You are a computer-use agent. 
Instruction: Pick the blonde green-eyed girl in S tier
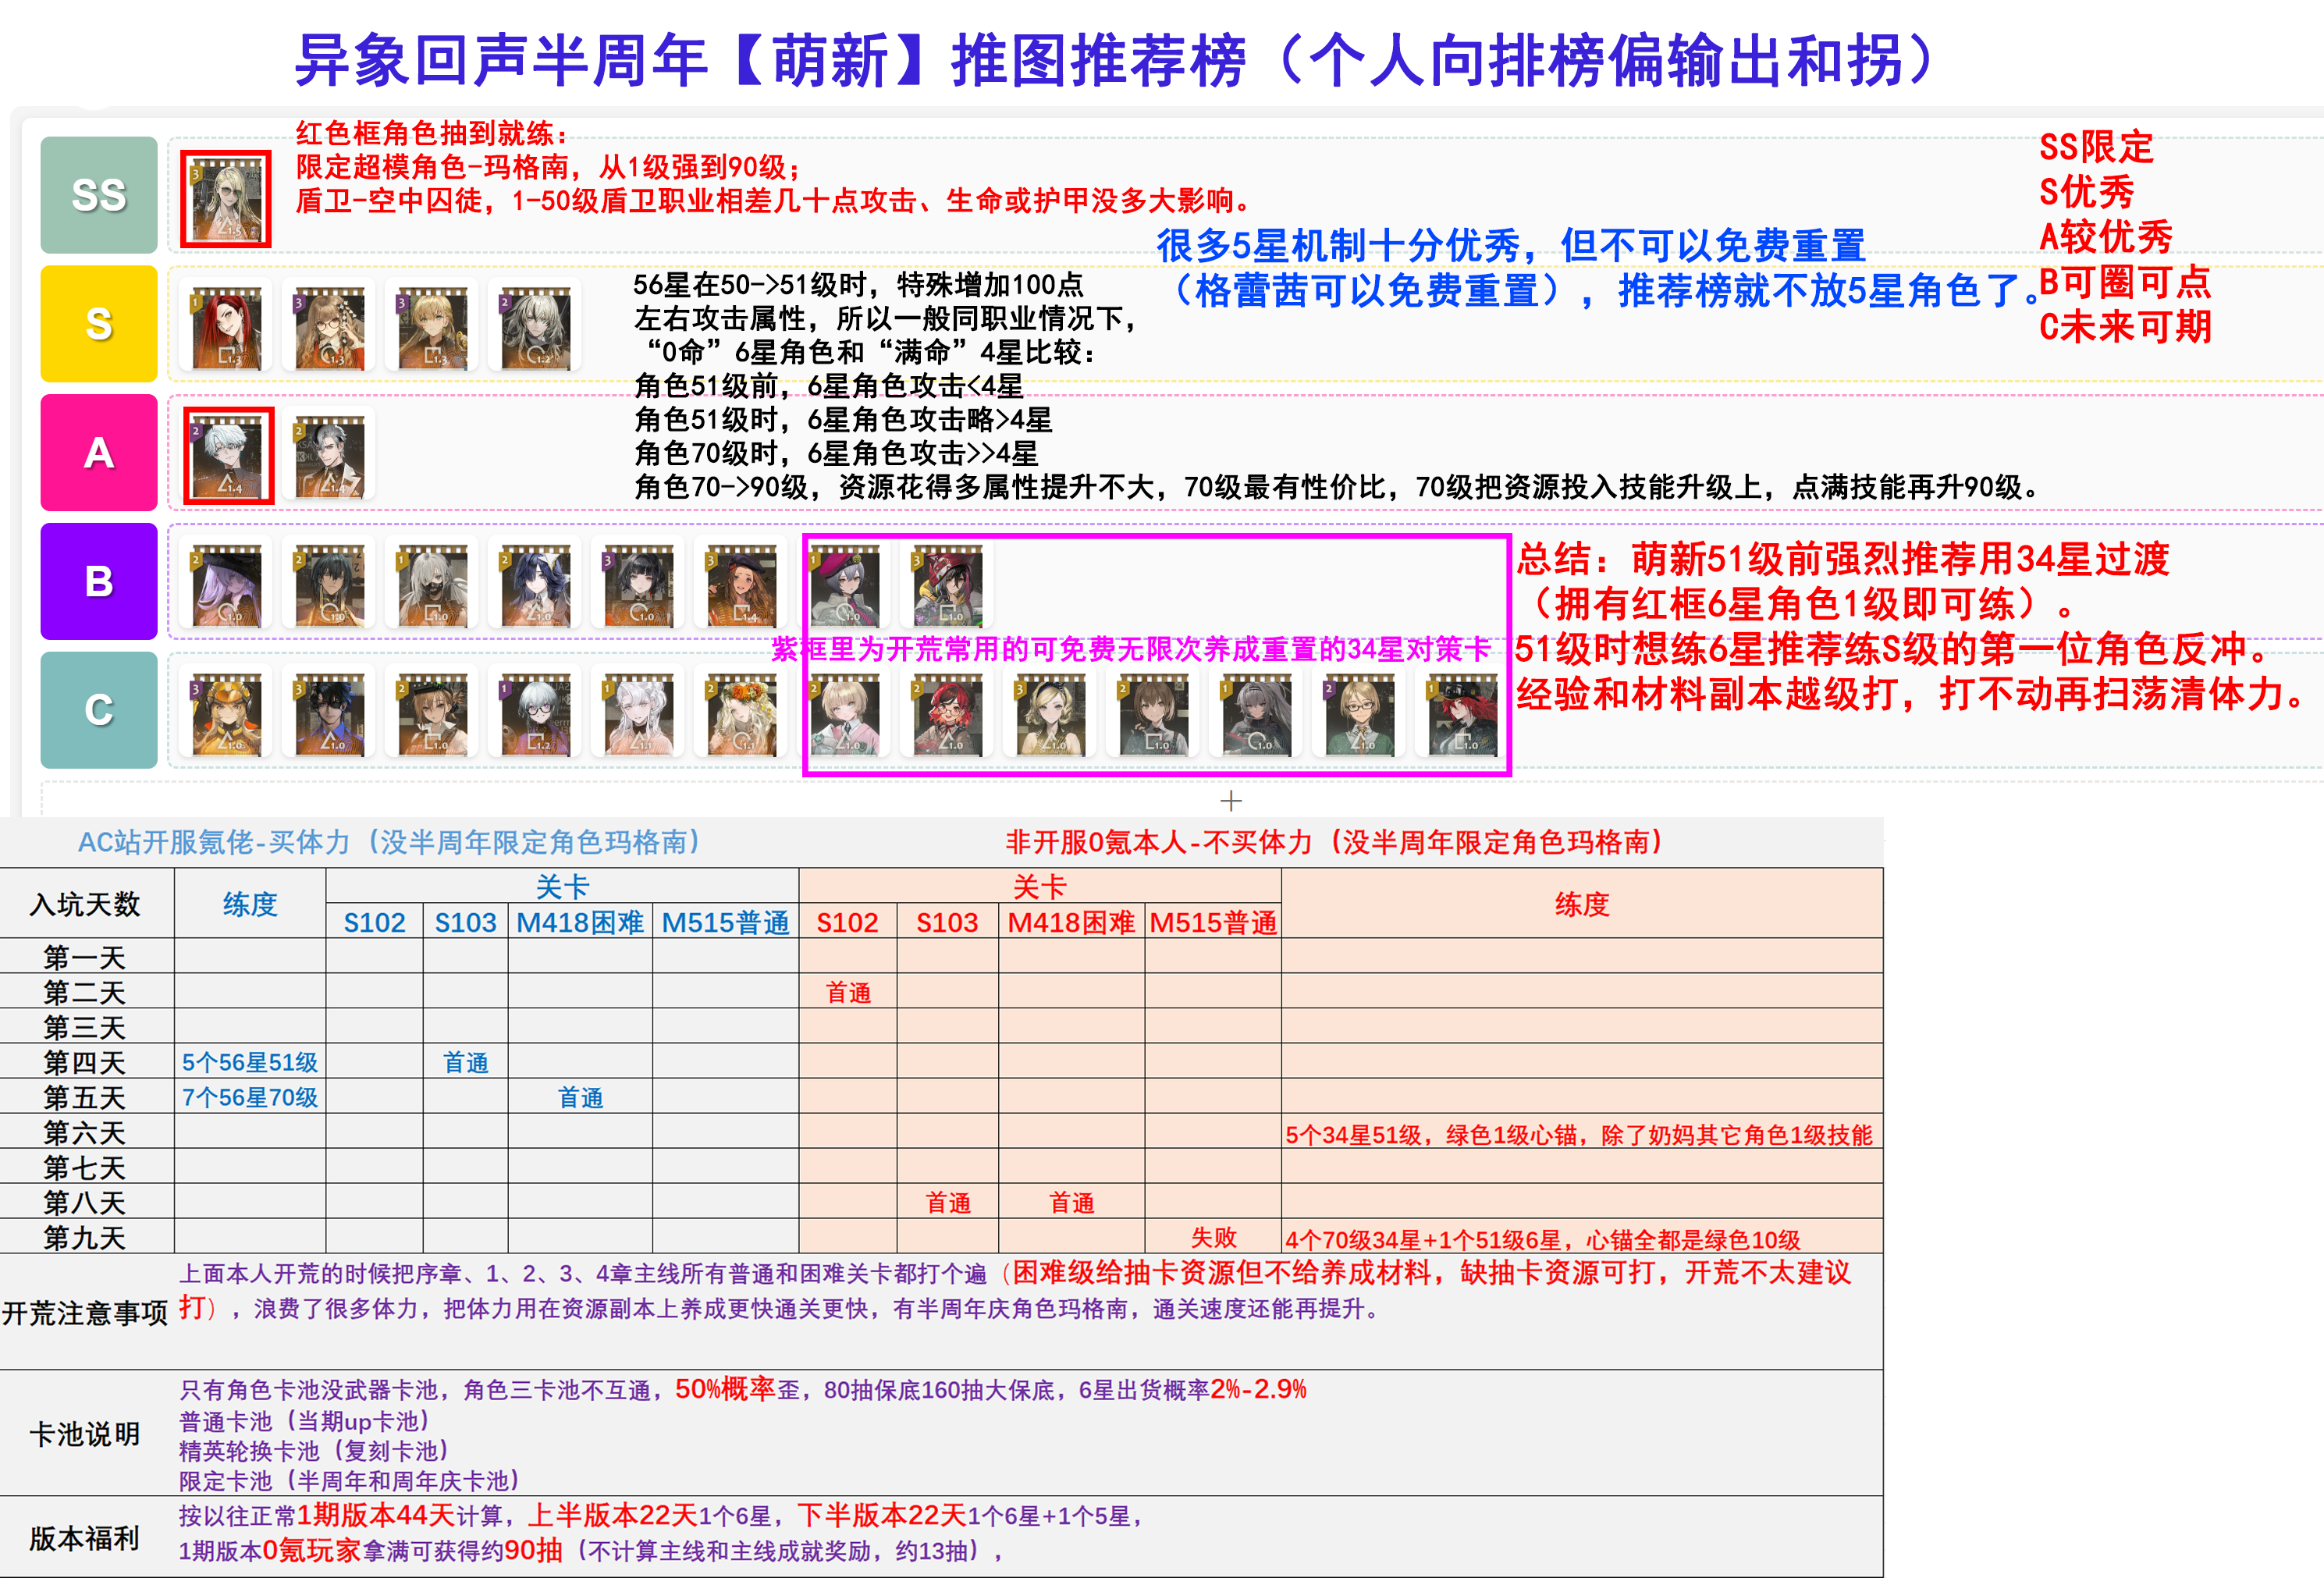click(x=432, y=327)
